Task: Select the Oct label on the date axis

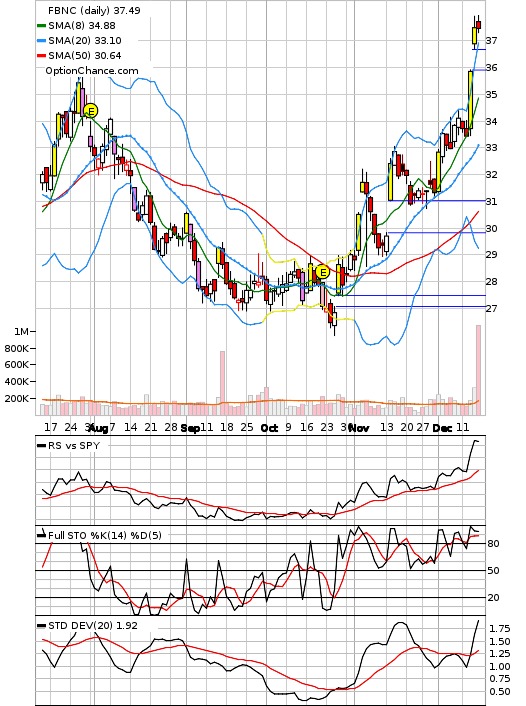Action: 269,428
